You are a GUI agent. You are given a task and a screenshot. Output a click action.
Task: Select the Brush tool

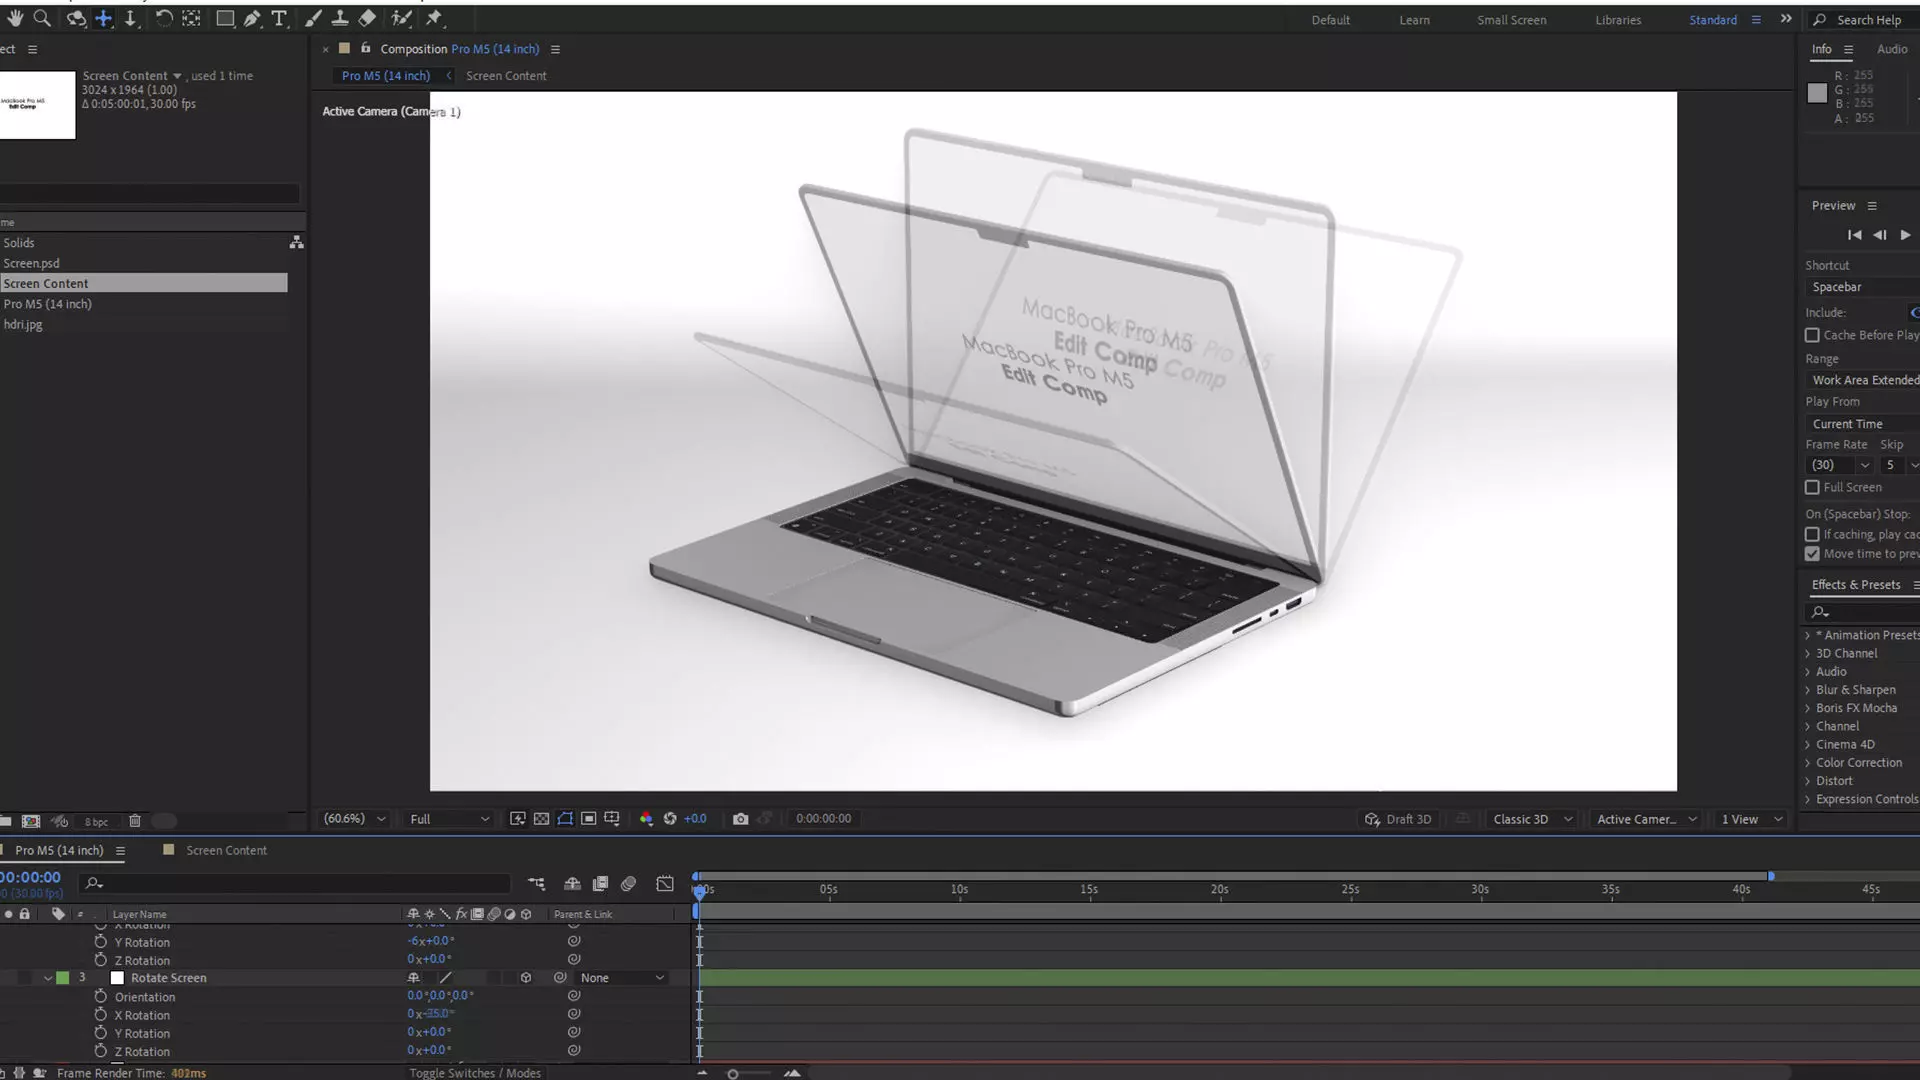(x=313, y=18)
